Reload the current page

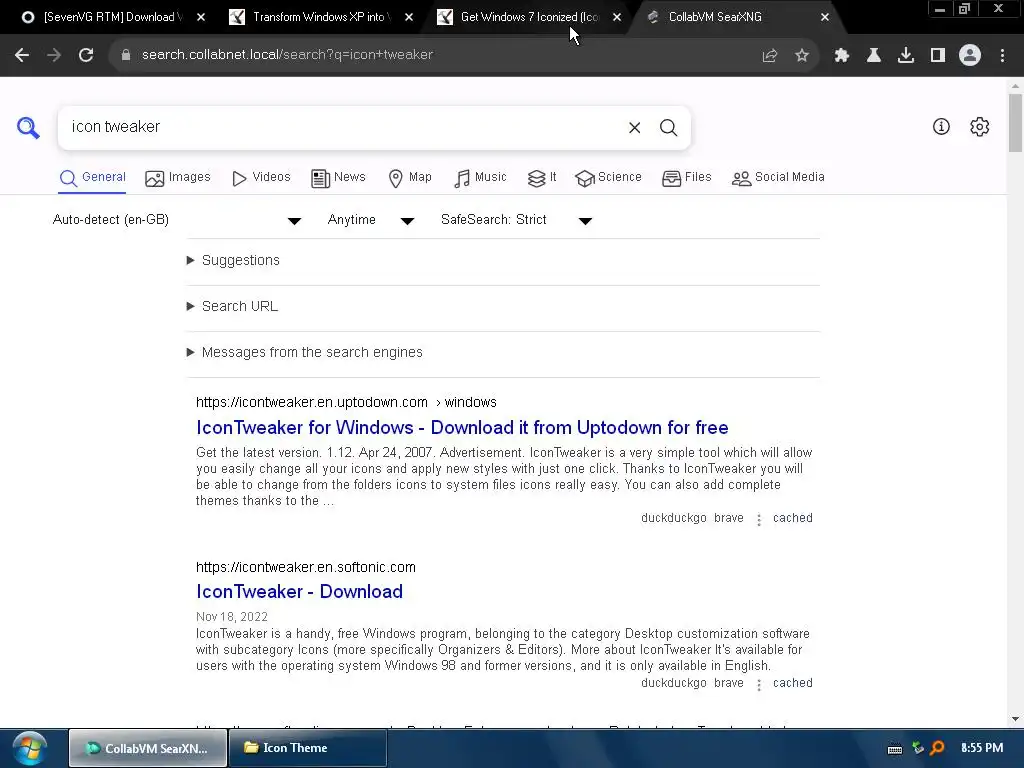[86, 55]
